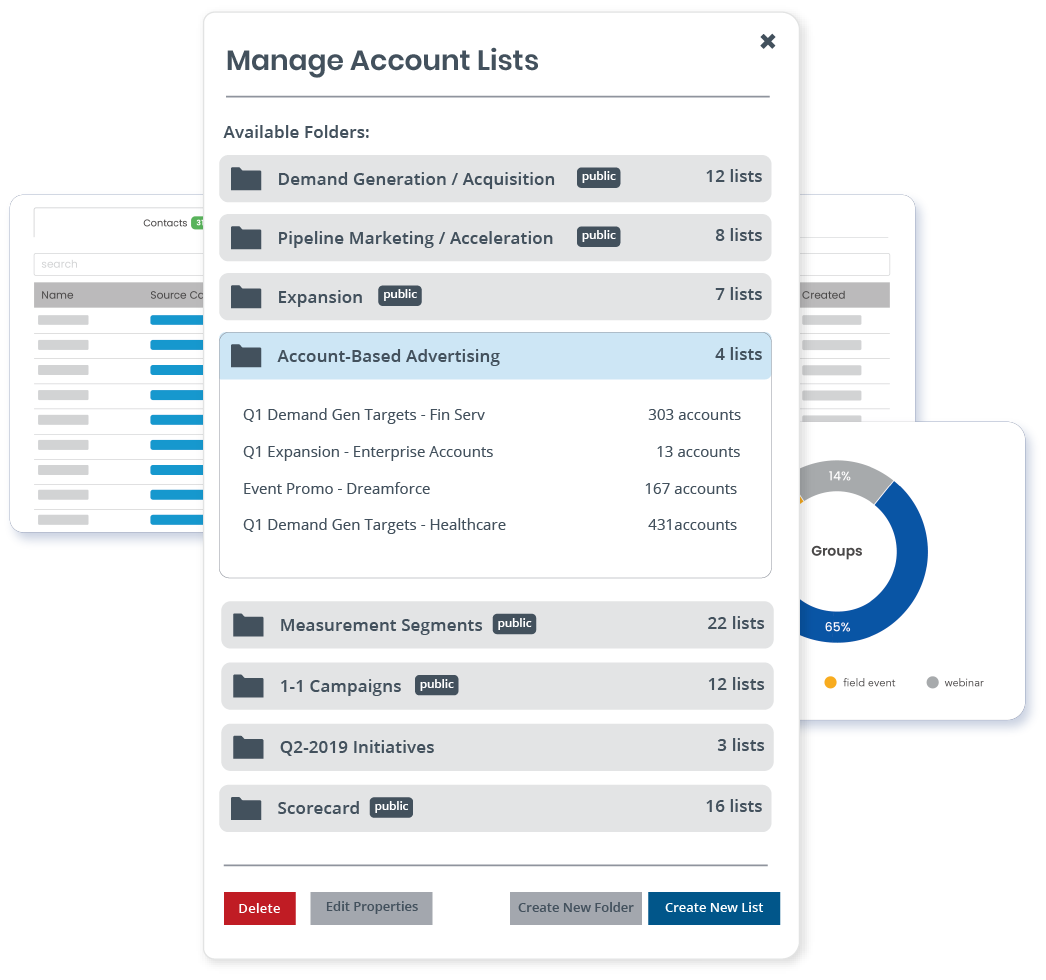Close the Manage Account Lists dialog
This screenshot has height=980, width=1046.
pos(768,41)
